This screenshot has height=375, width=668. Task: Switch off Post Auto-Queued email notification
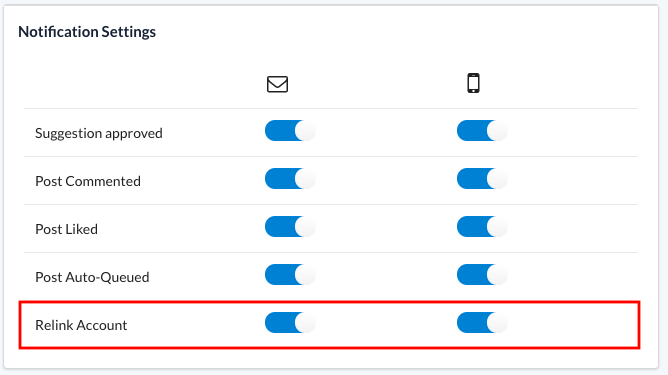click(x=290, y=275)
